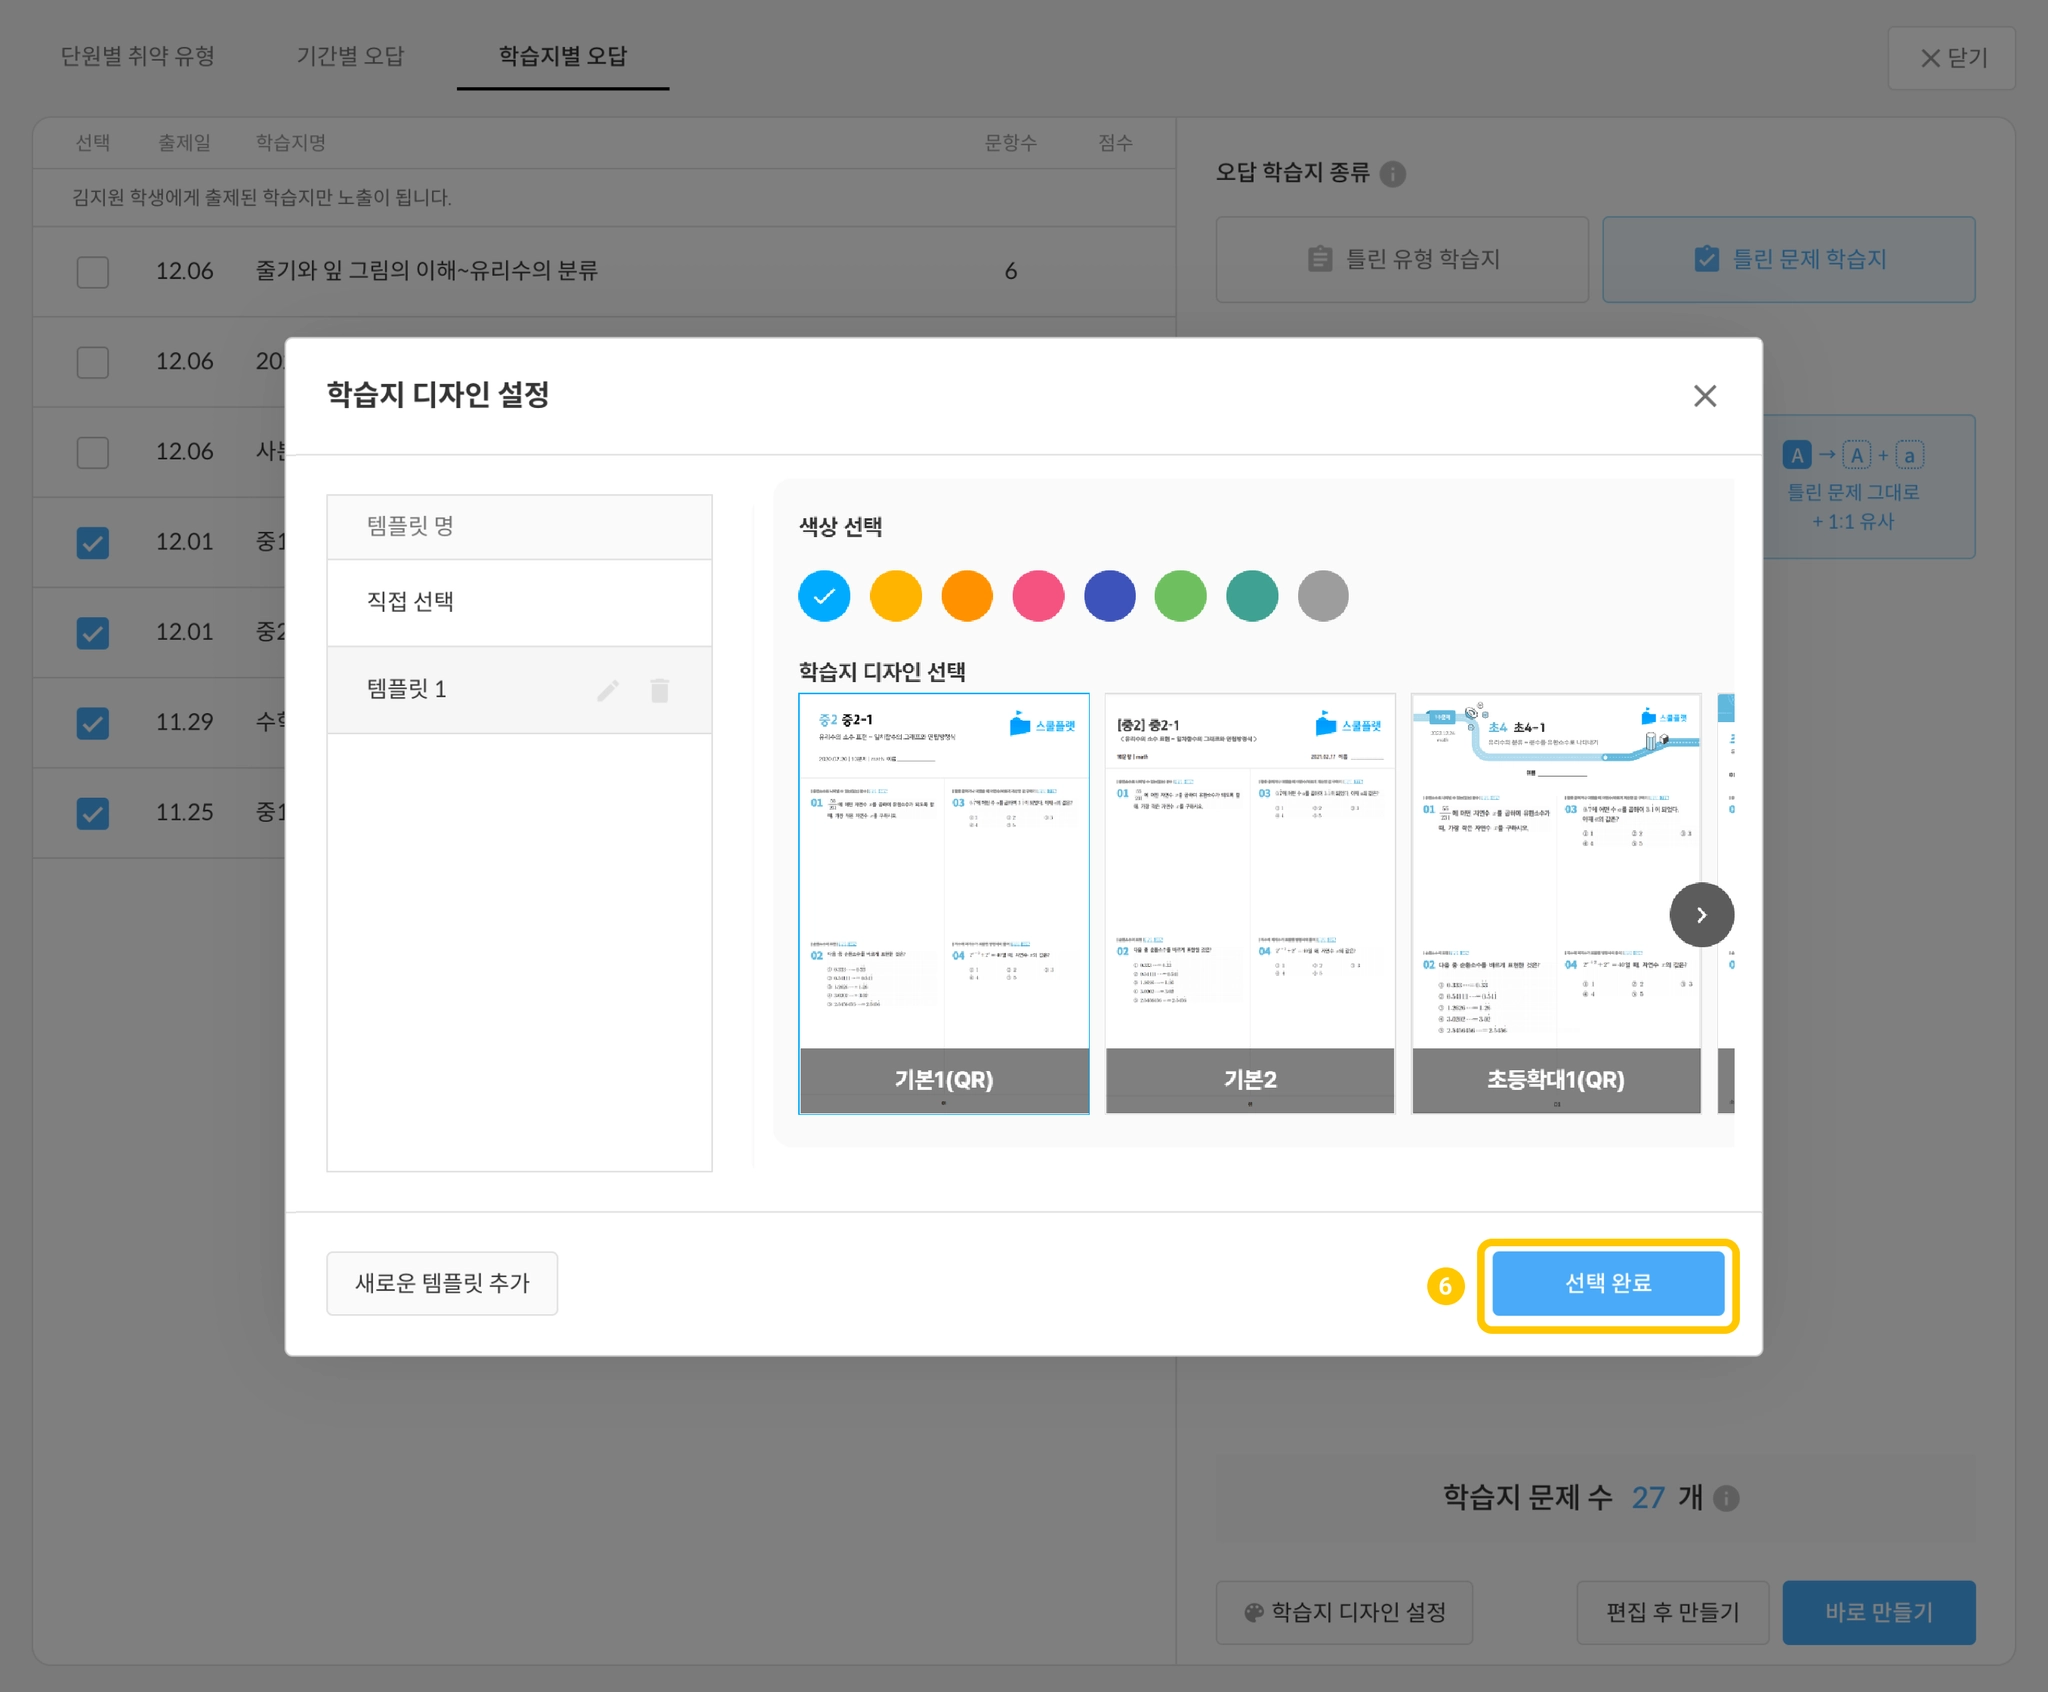Switch to 기간별 오답 tab
The height and width of the screenshot is (1692, 2048).
(x=350, y=57)
